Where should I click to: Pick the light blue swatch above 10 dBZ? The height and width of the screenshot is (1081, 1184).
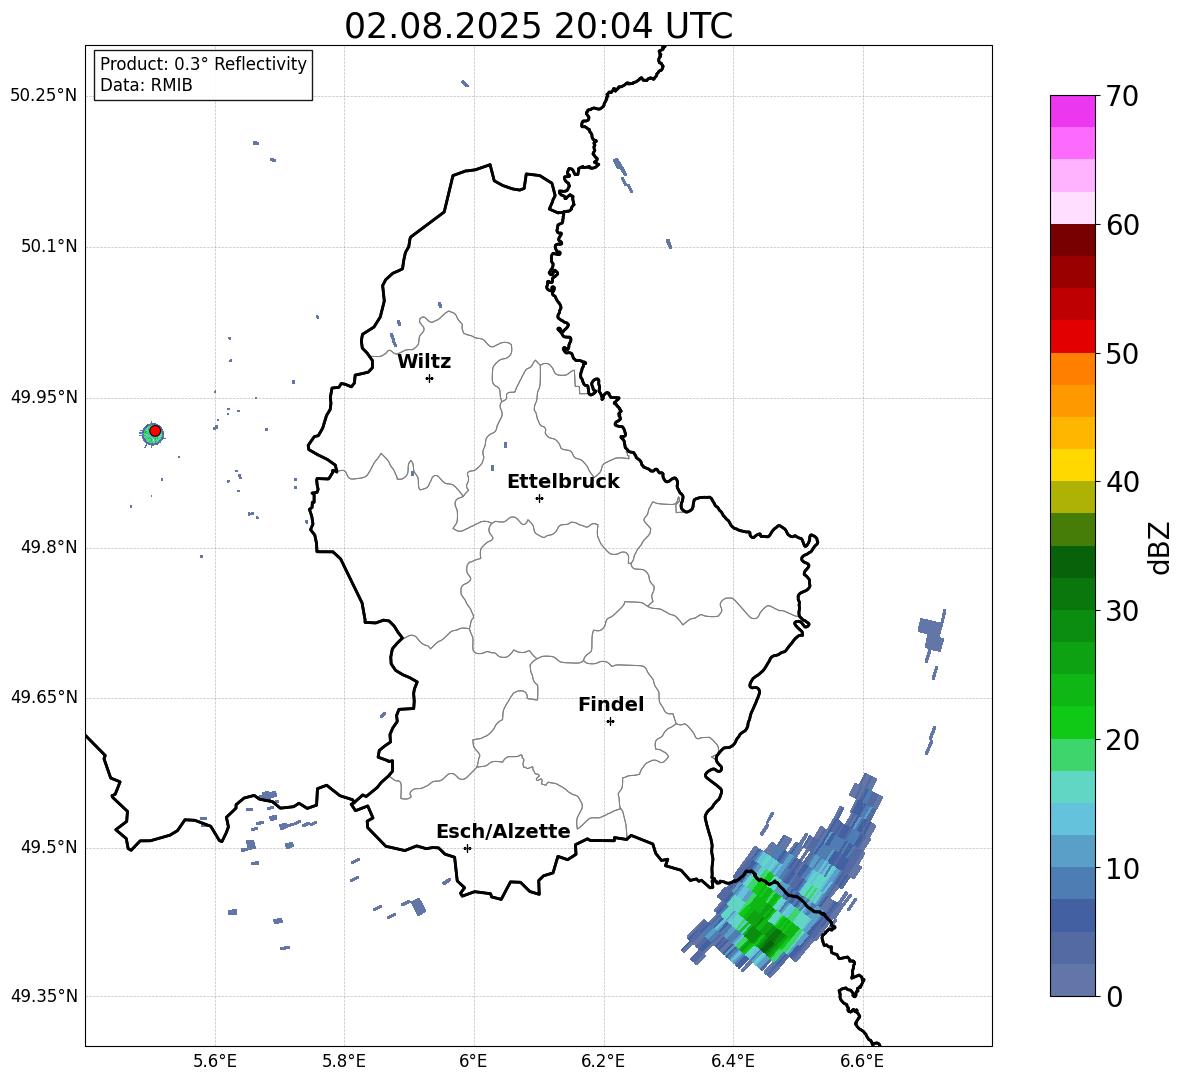(x=1072, y=852)
